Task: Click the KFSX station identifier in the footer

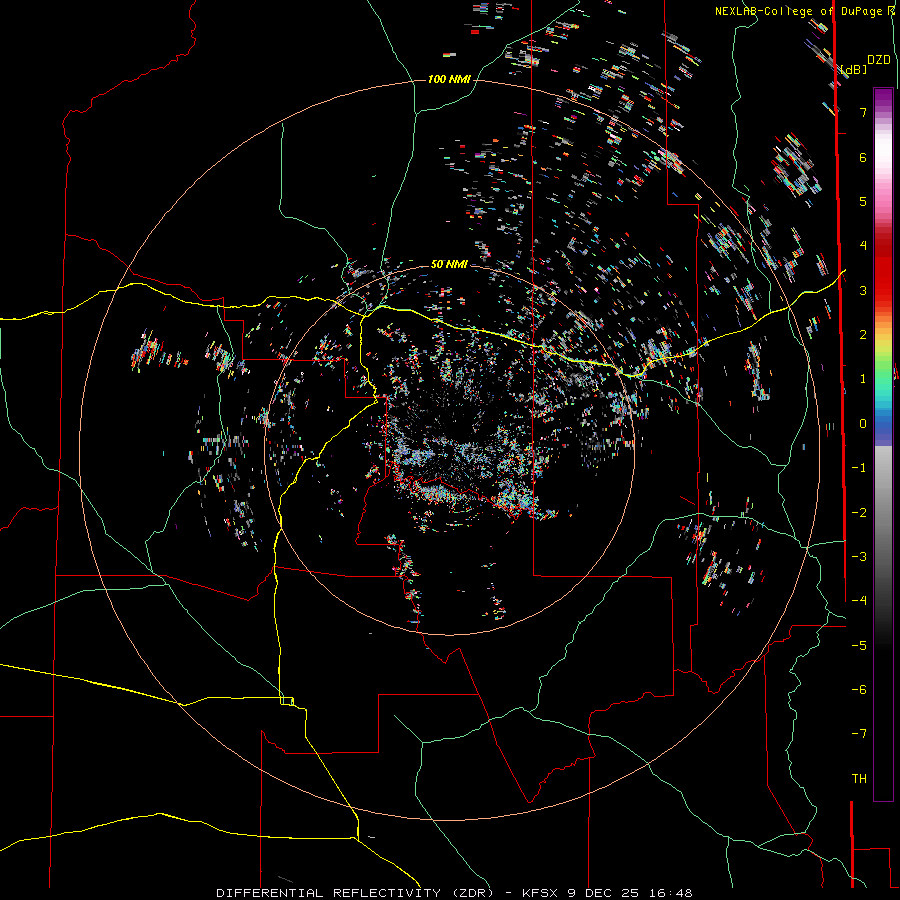Action: tap(542, 893)
